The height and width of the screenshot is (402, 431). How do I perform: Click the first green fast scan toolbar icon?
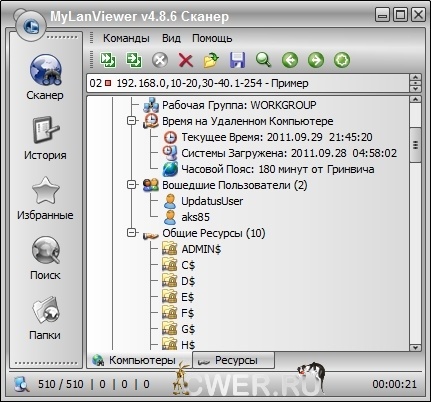click(x=108, y=60)
